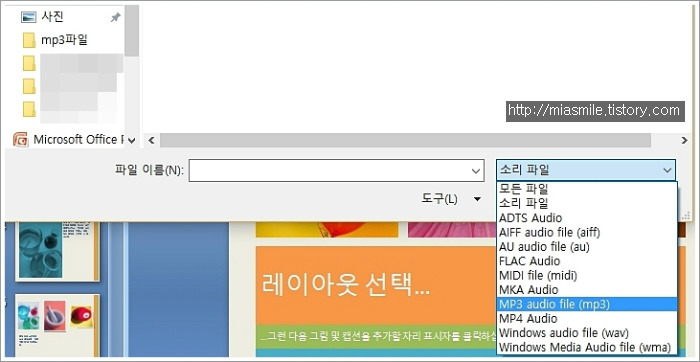Select MKA Audio file type

pos(587,290)
